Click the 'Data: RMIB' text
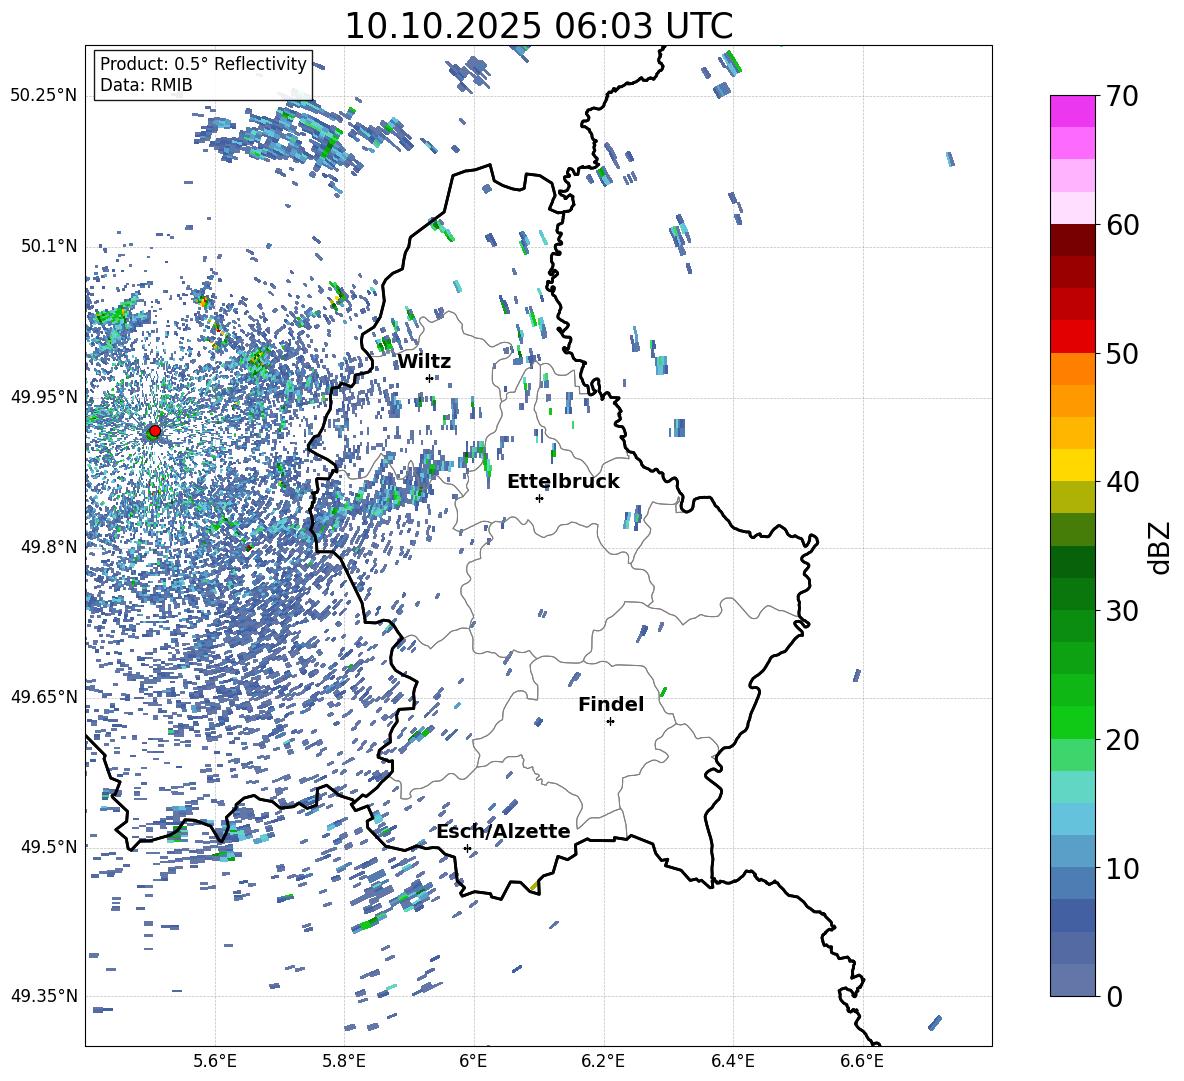The image size is (1184, 1081). coord(146,85)
